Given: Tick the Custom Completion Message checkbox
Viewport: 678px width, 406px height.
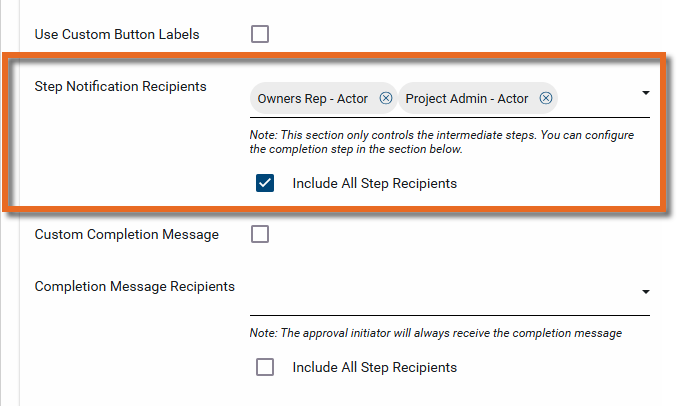Looking at the screenshot, I should pos(260,234).
